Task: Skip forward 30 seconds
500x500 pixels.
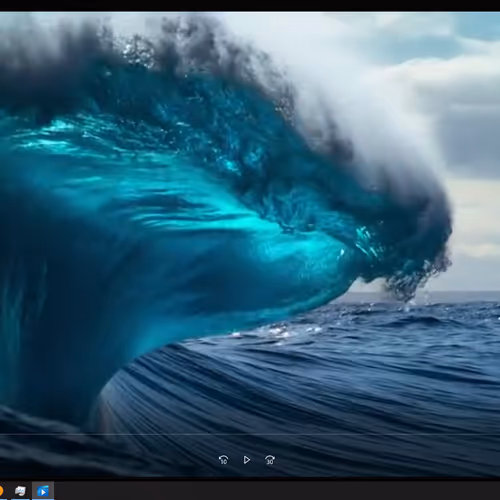Action: click(270, 460)
